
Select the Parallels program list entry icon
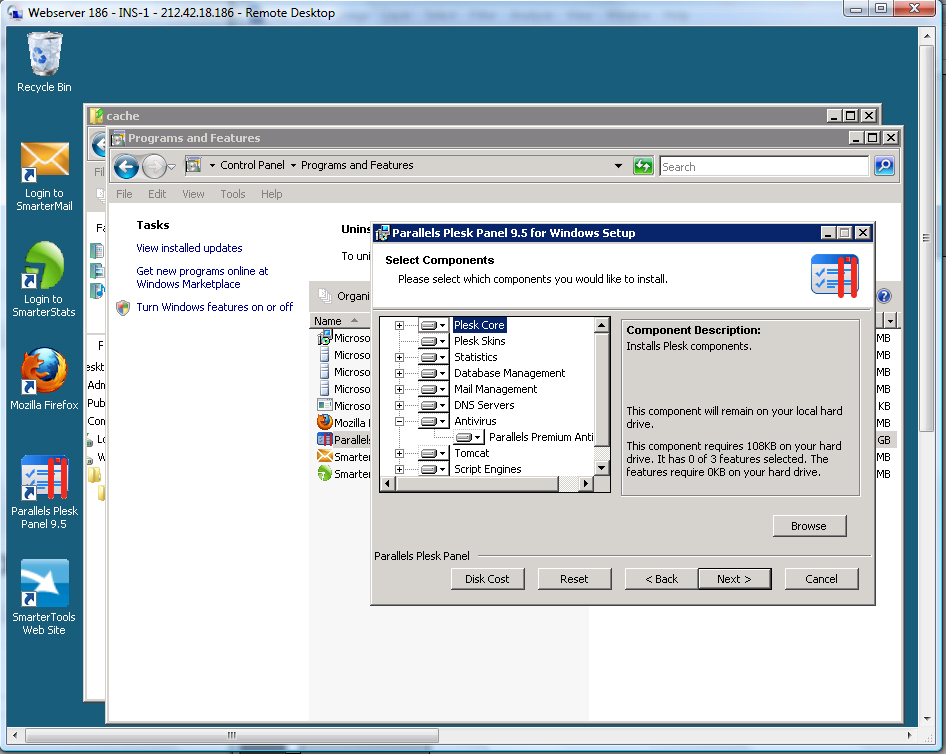[x=325, y=439]
